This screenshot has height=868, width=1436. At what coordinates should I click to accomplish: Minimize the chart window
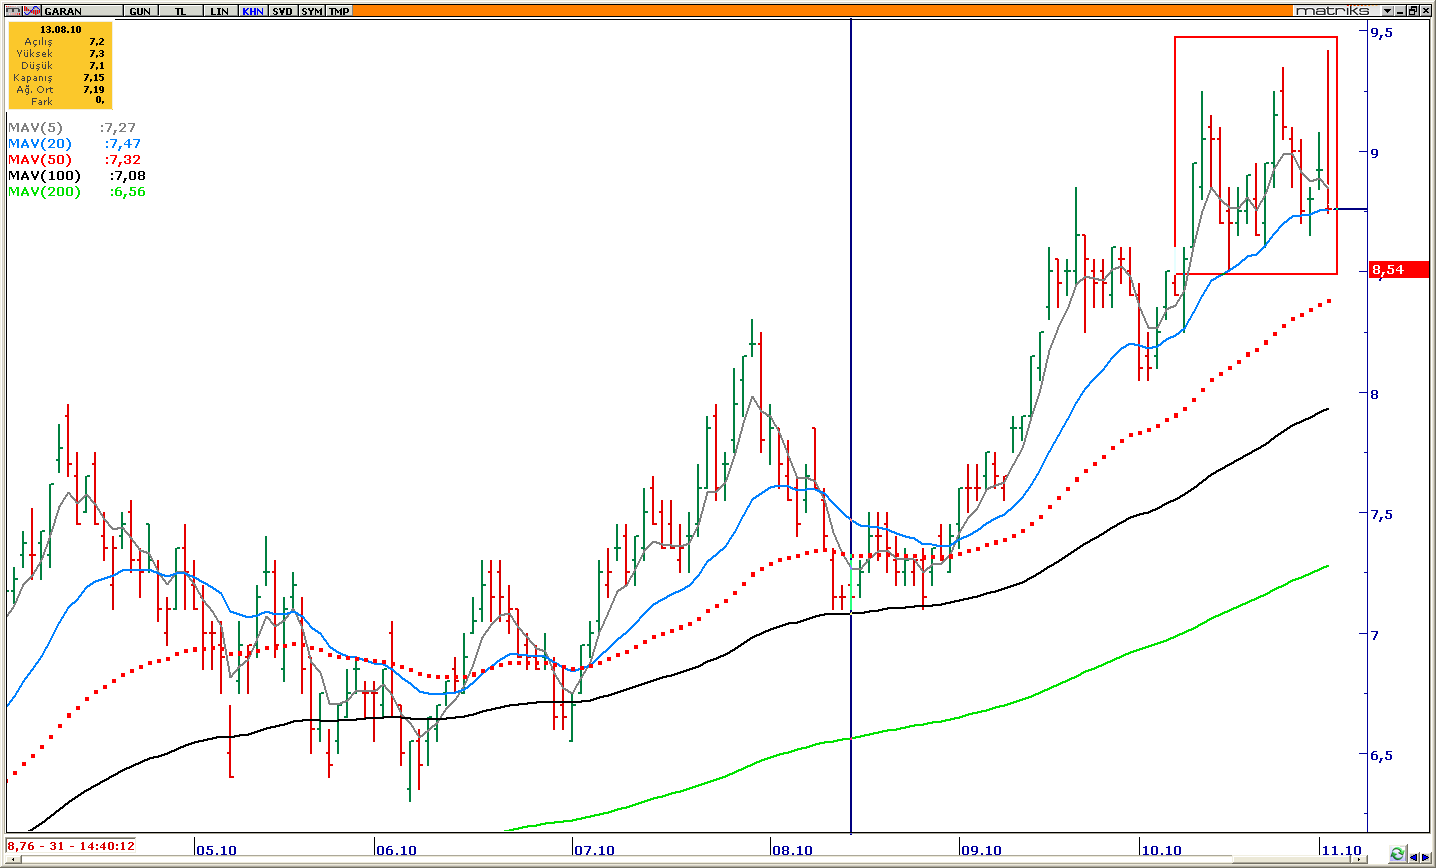(1401, 10)
